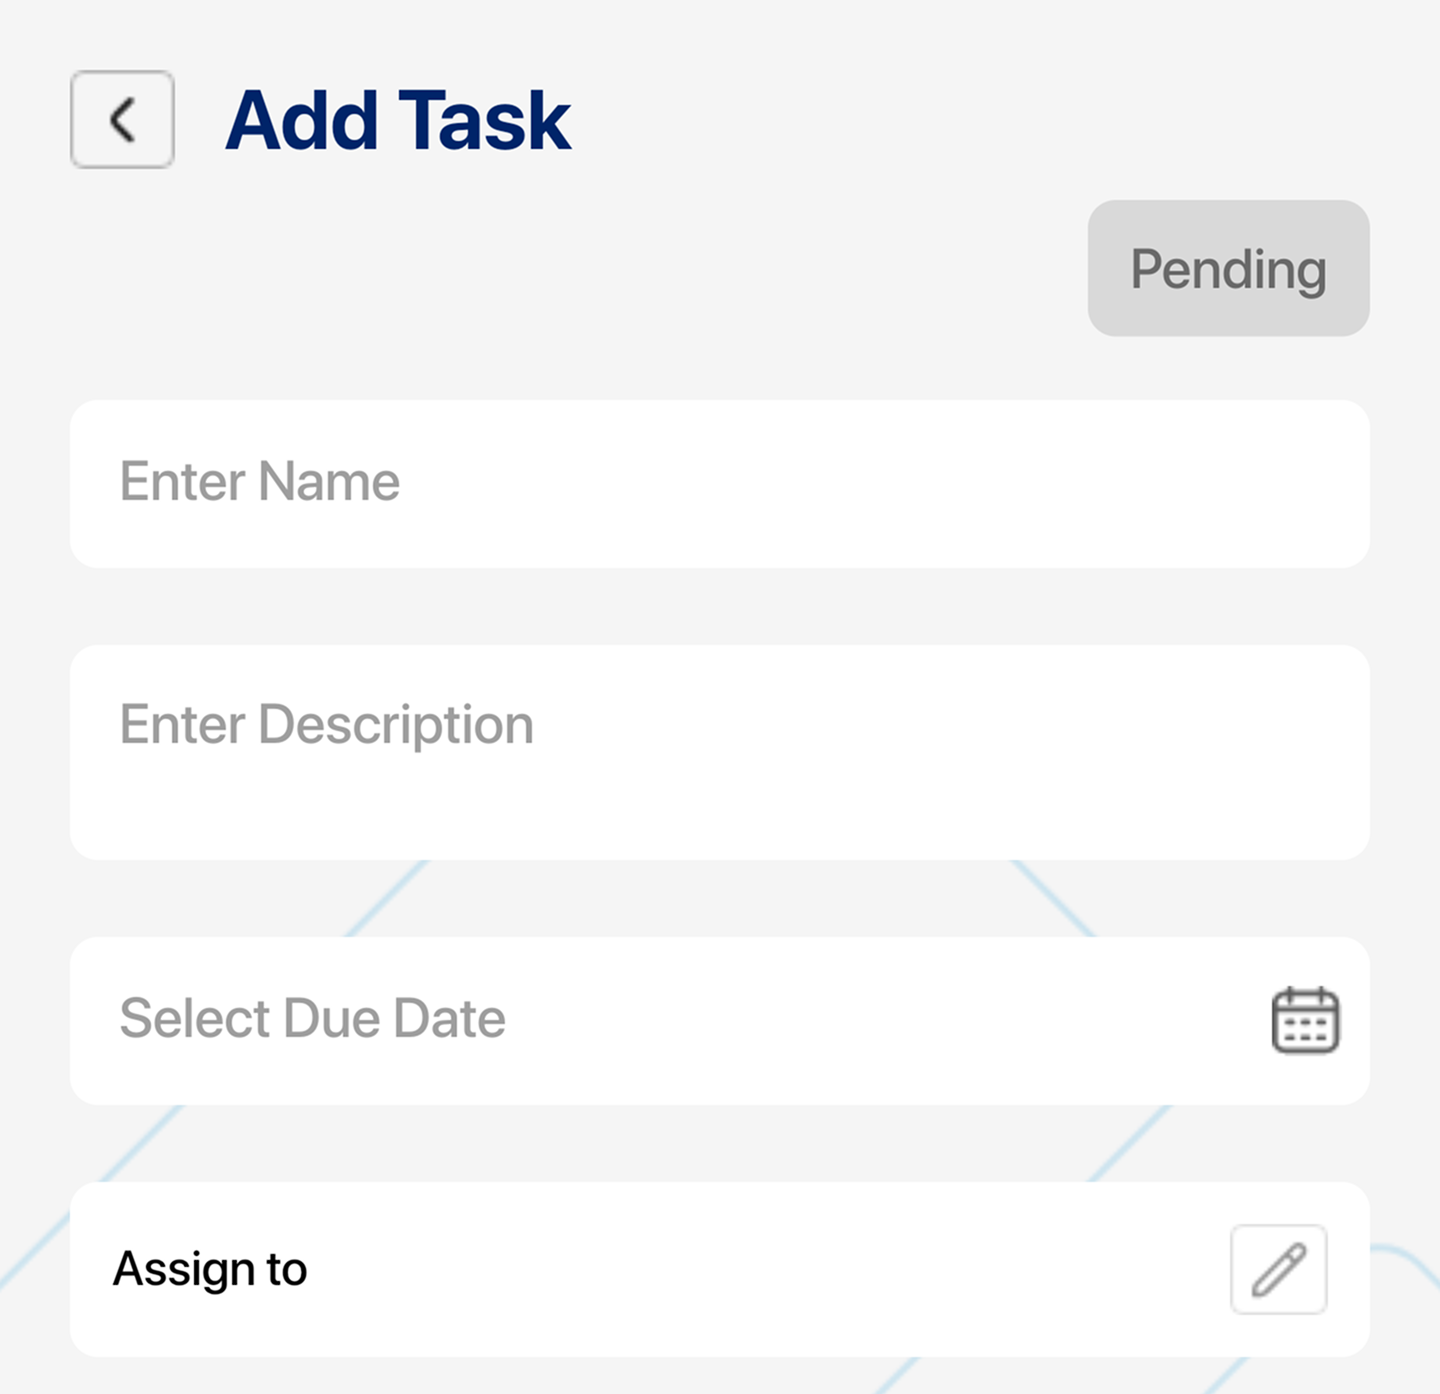Select the Assign to row
This screenshot has width=1440, height=1394.
(x=720, y=1269)
